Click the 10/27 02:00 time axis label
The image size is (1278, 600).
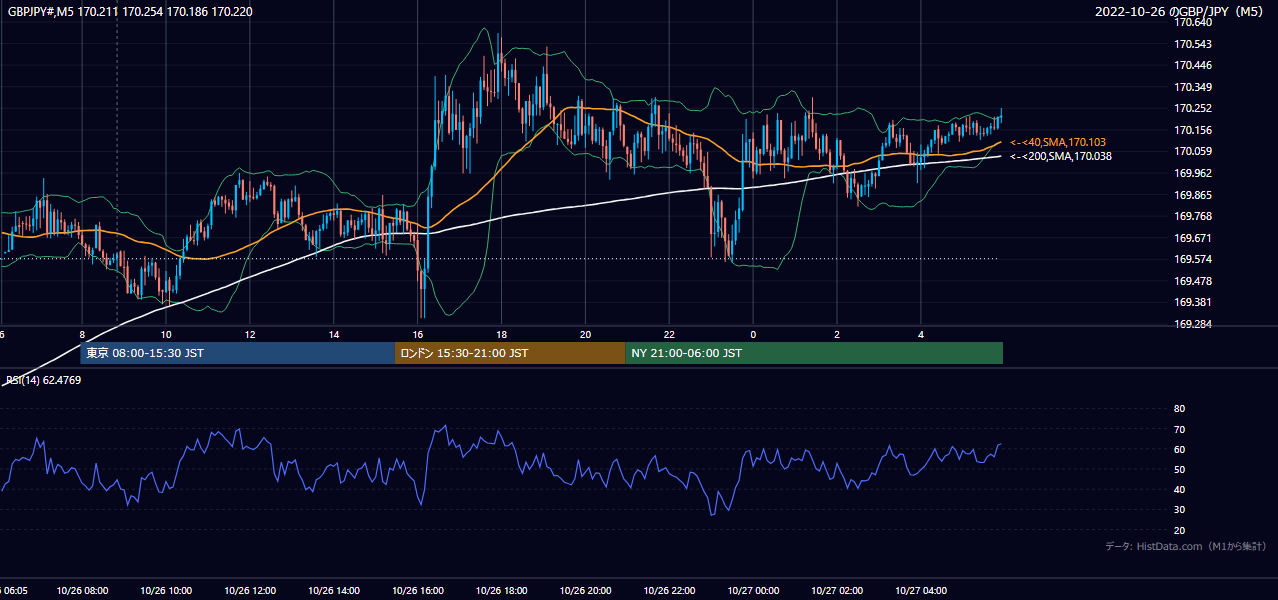click(837, 591)
